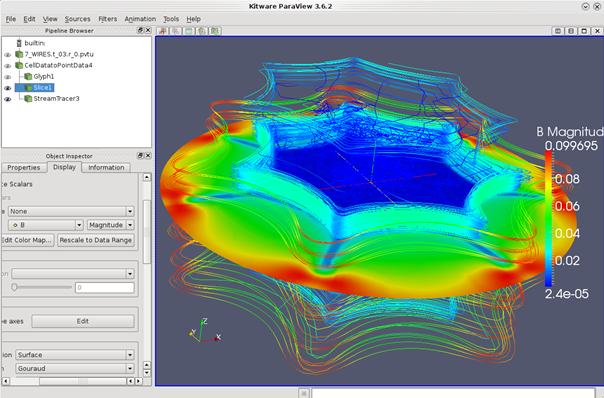Float the Object Inspector panel

[141, 156]
